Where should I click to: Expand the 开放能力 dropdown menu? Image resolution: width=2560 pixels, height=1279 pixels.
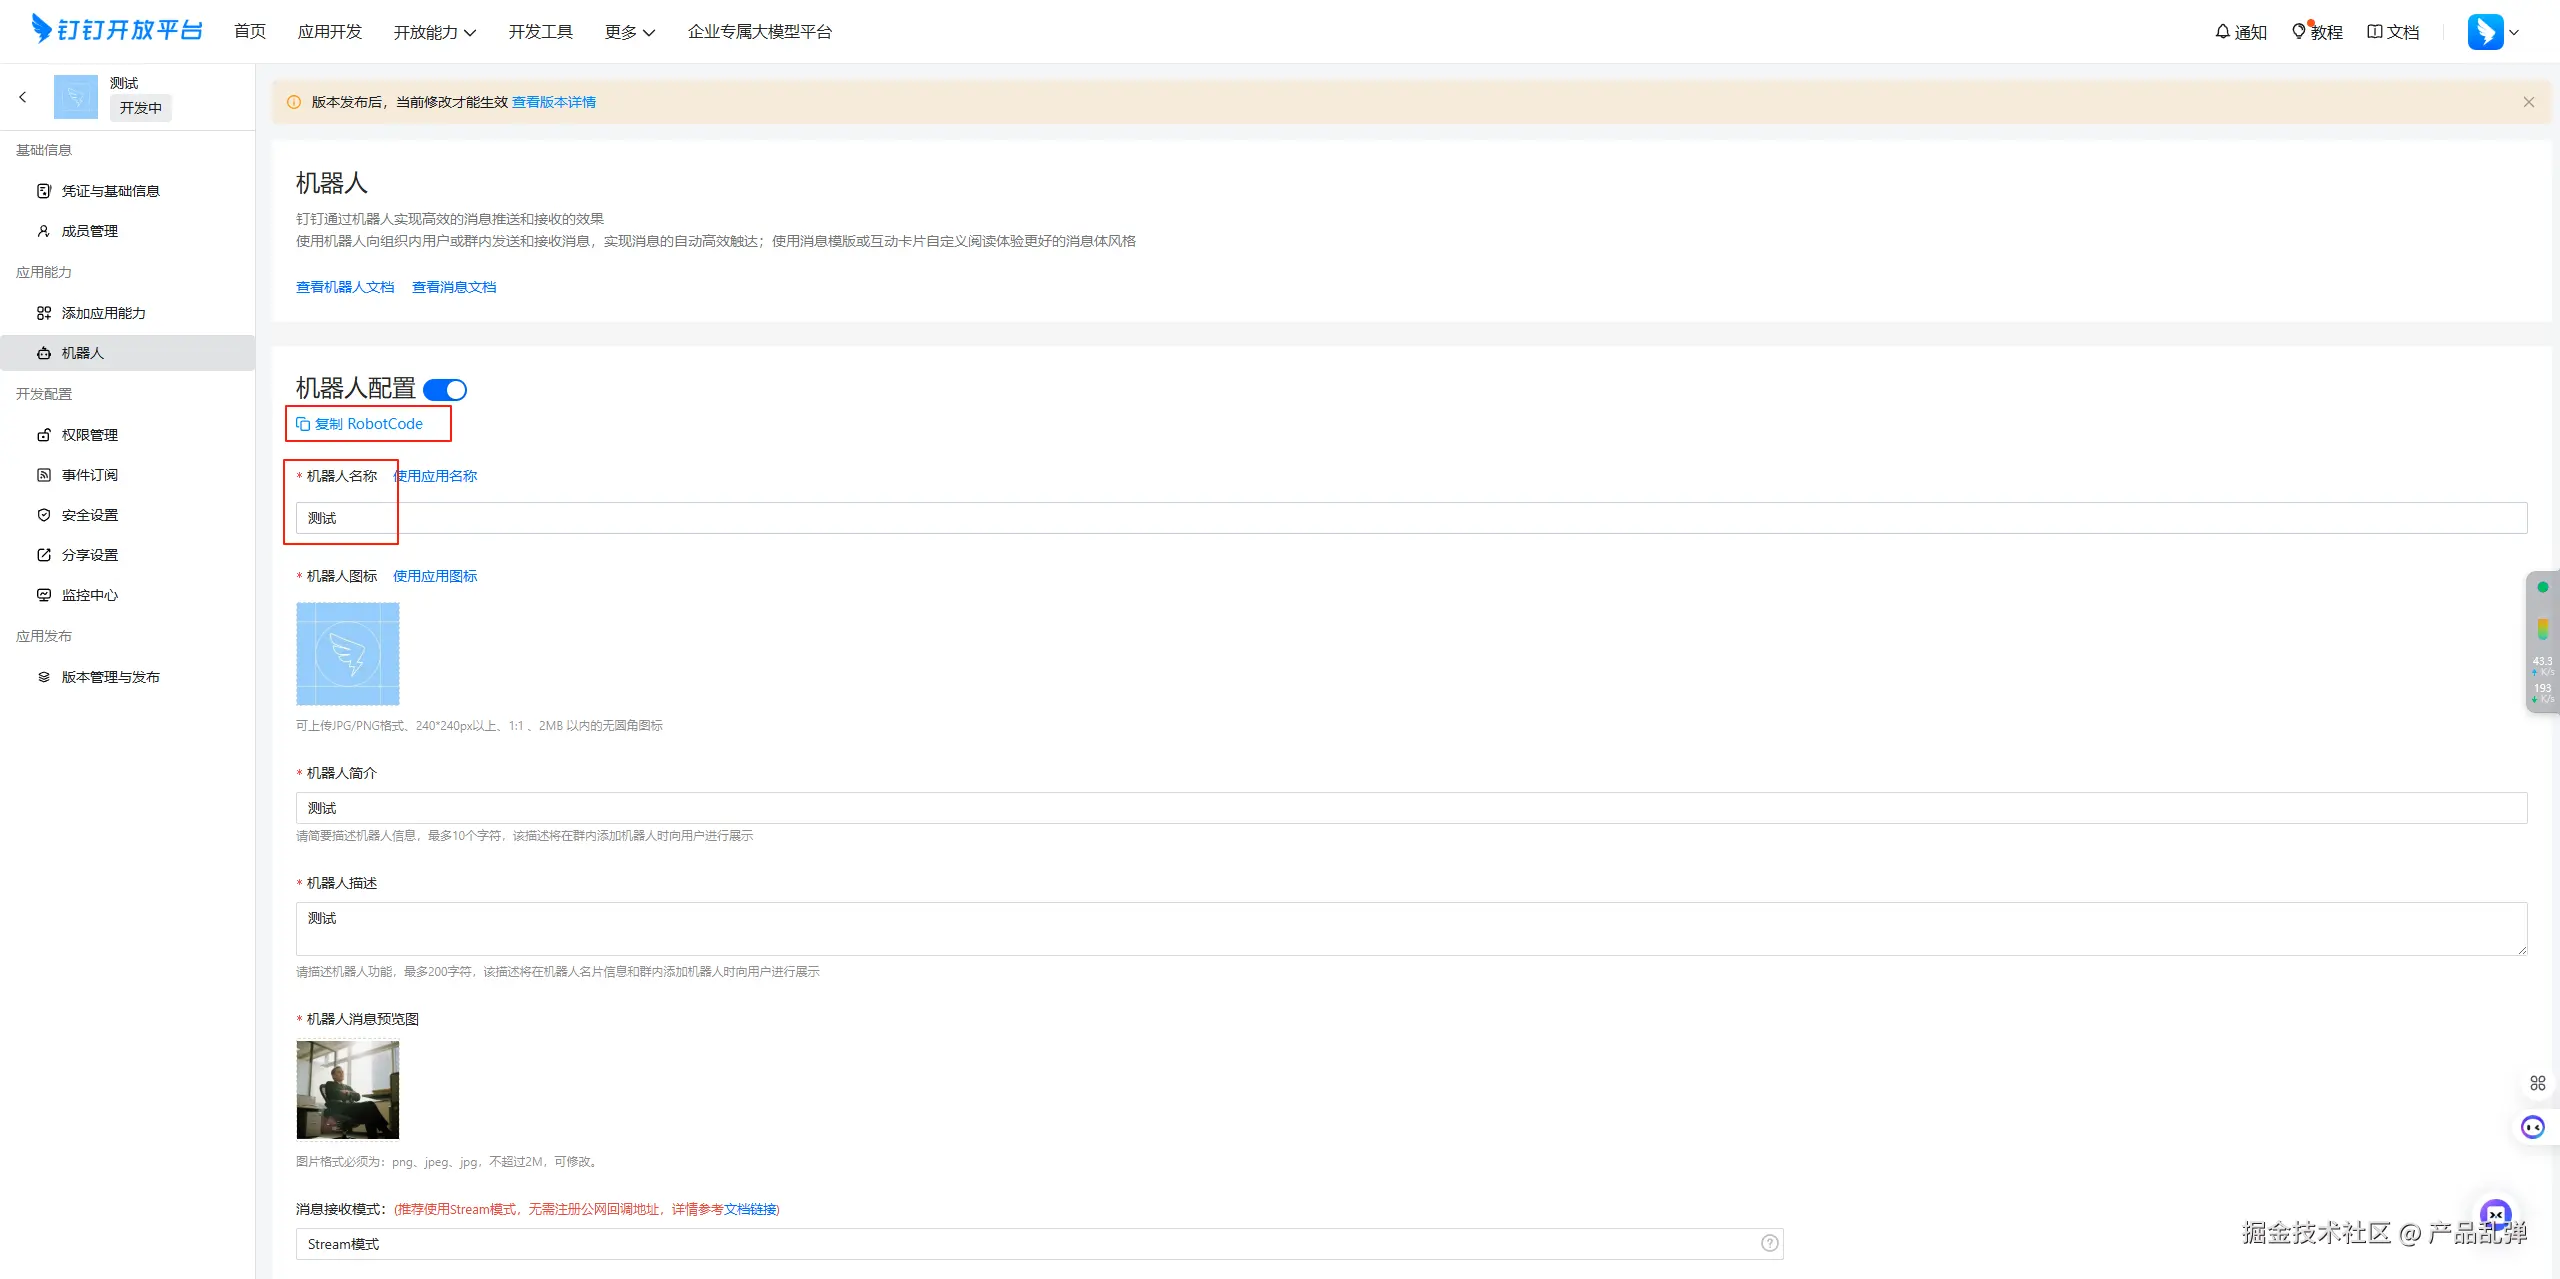434,32
